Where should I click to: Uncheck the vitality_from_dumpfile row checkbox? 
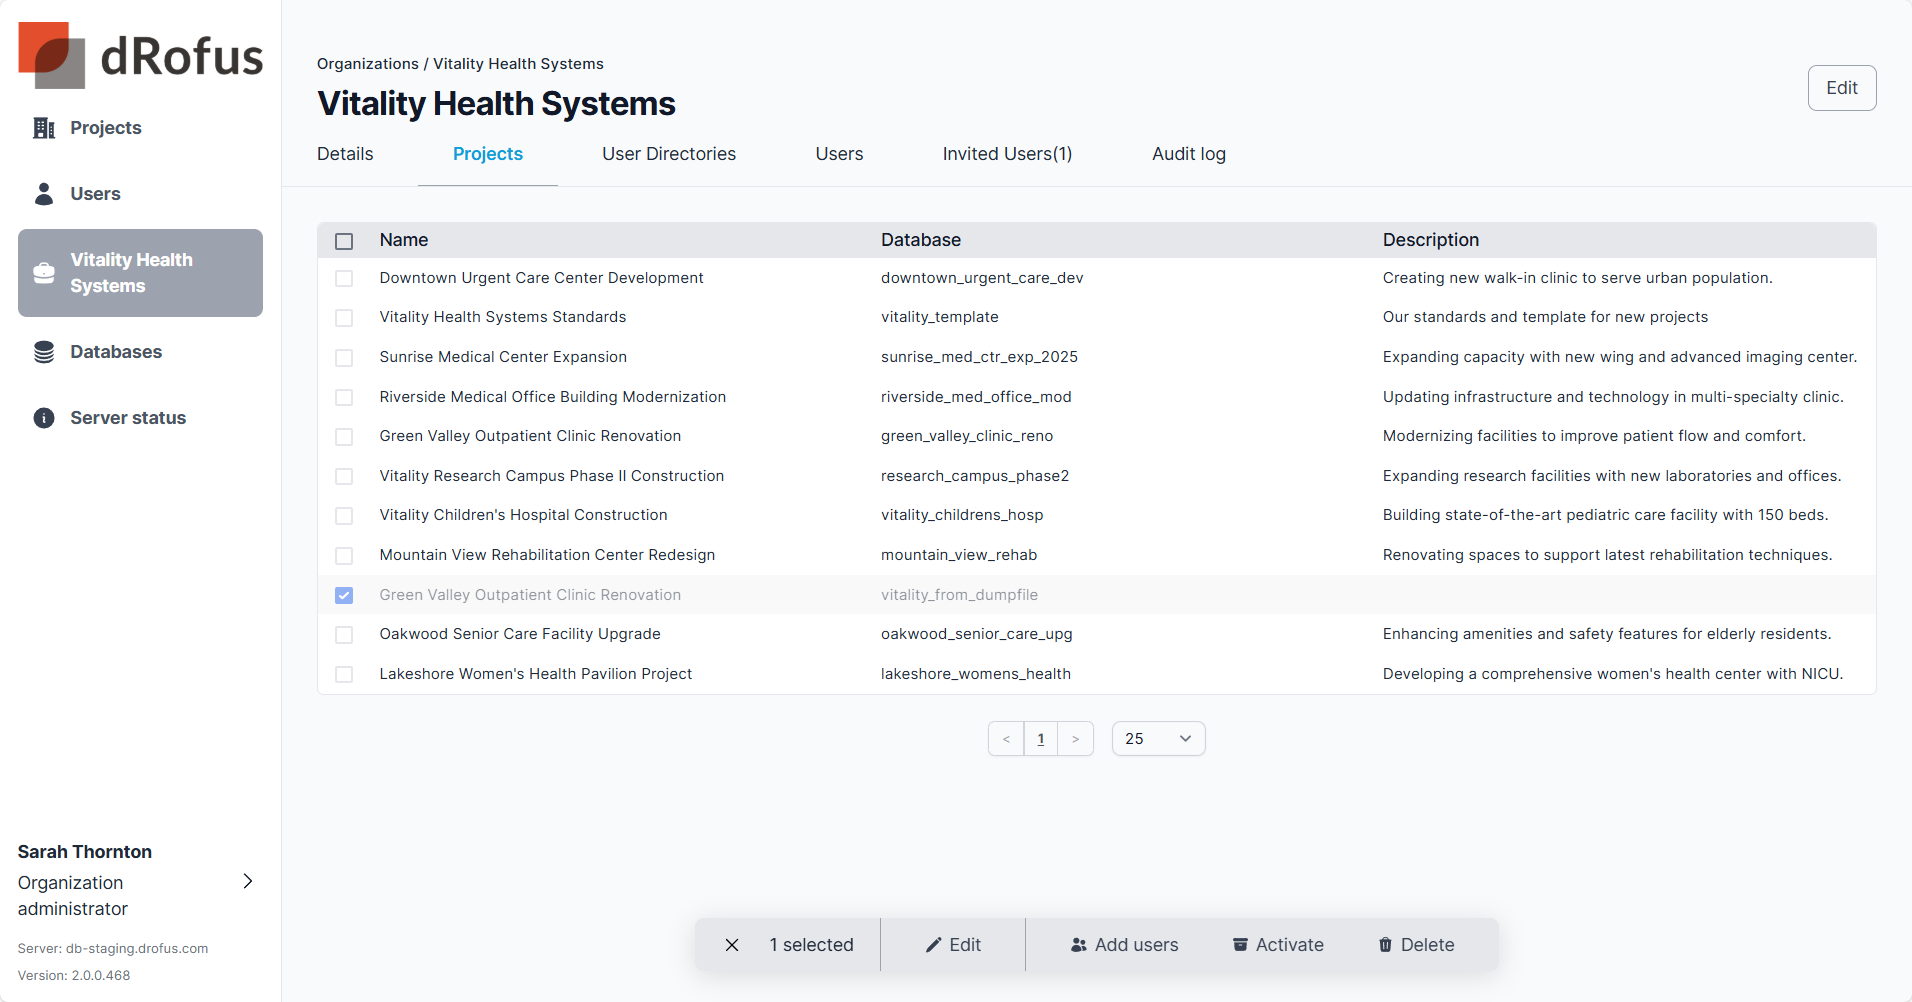point(344,595)
